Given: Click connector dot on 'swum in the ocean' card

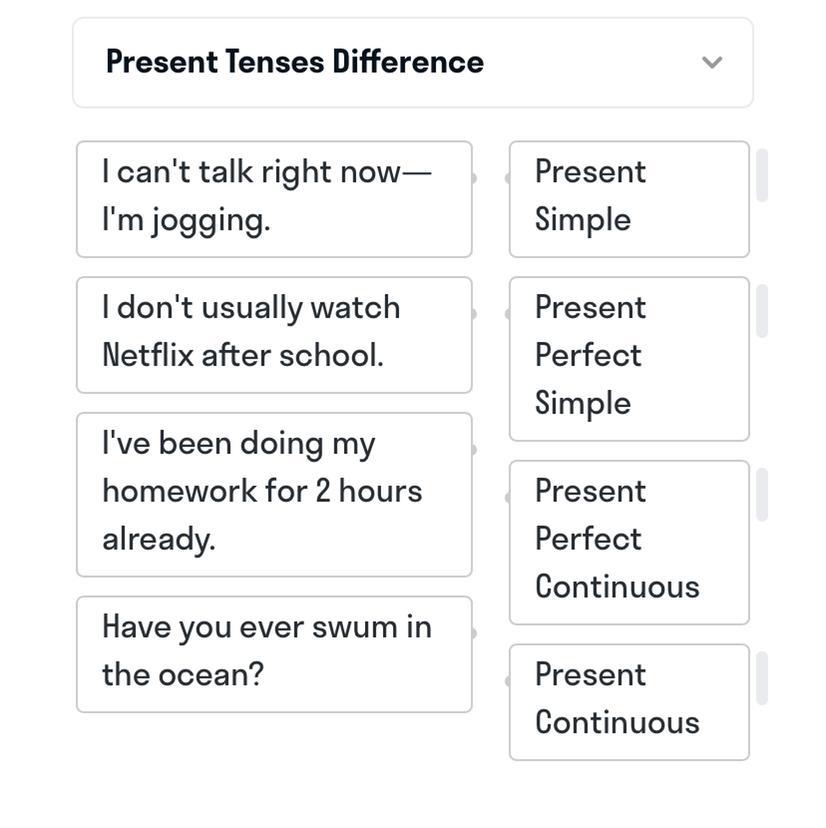Looking at the screenshot, I should [x=473, y=633].
